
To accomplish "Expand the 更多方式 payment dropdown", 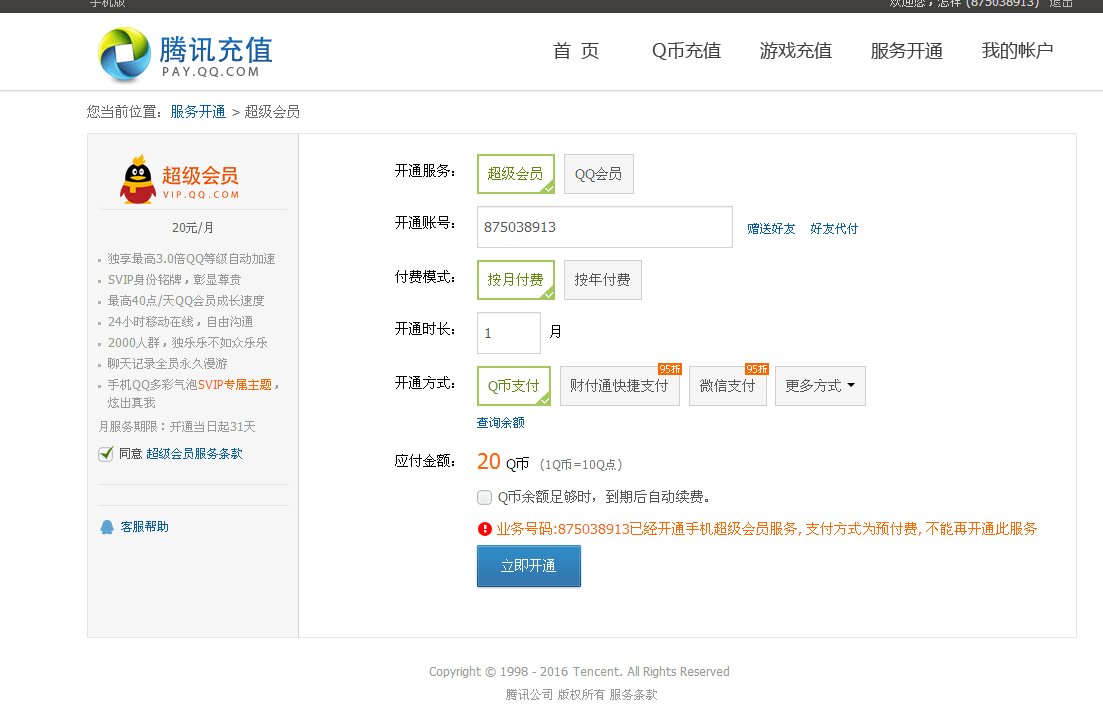I will point(819,386).
